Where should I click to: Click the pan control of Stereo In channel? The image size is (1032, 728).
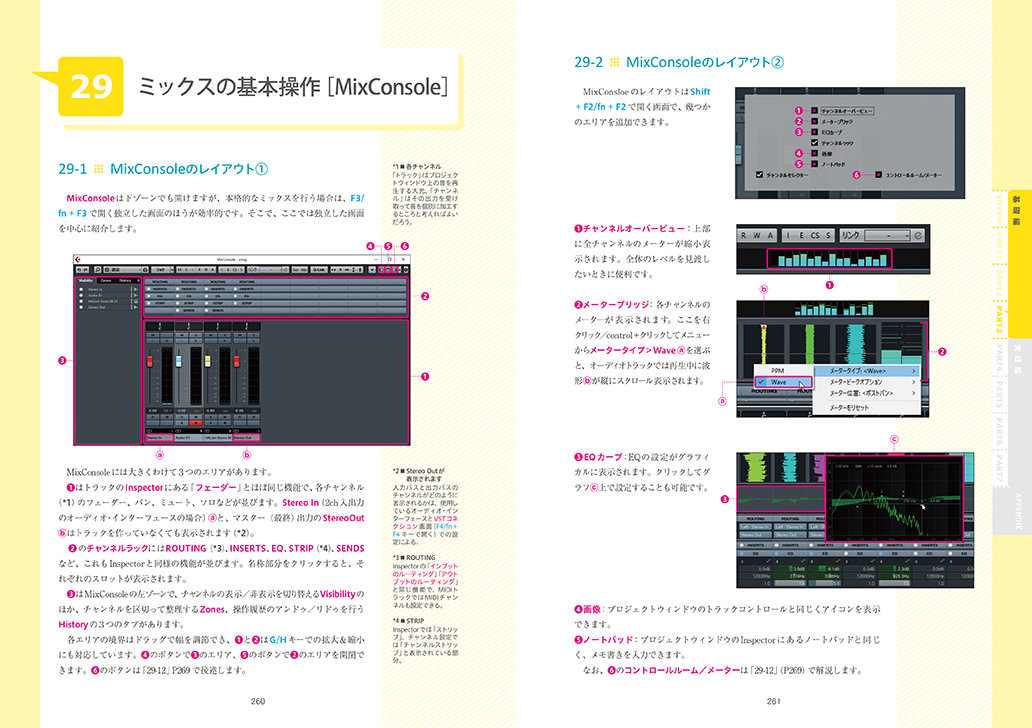(160, 326)
